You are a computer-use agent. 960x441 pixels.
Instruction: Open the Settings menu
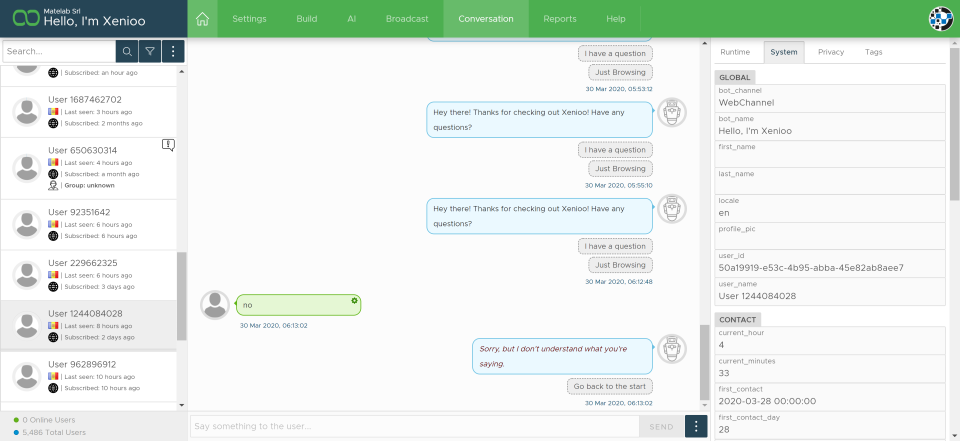pyautogui.click(x=249, y=18)
